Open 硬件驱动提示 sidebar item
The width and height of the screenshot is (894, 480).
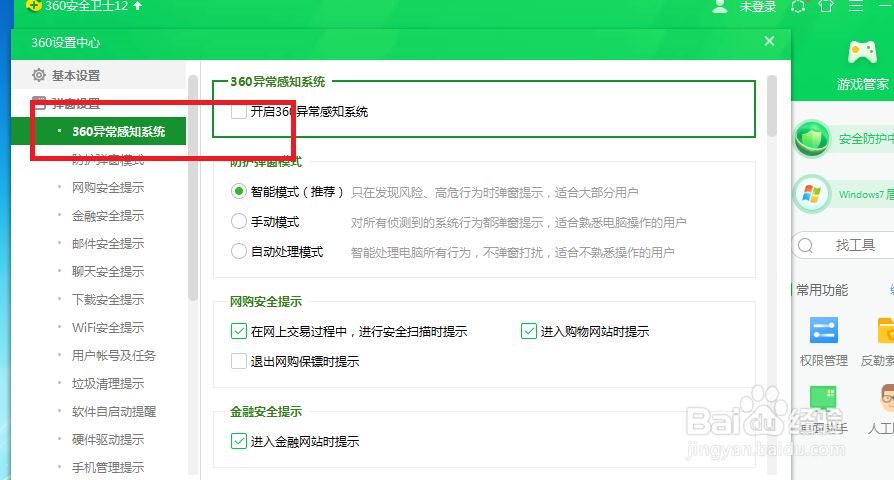[x=108, y=439]
